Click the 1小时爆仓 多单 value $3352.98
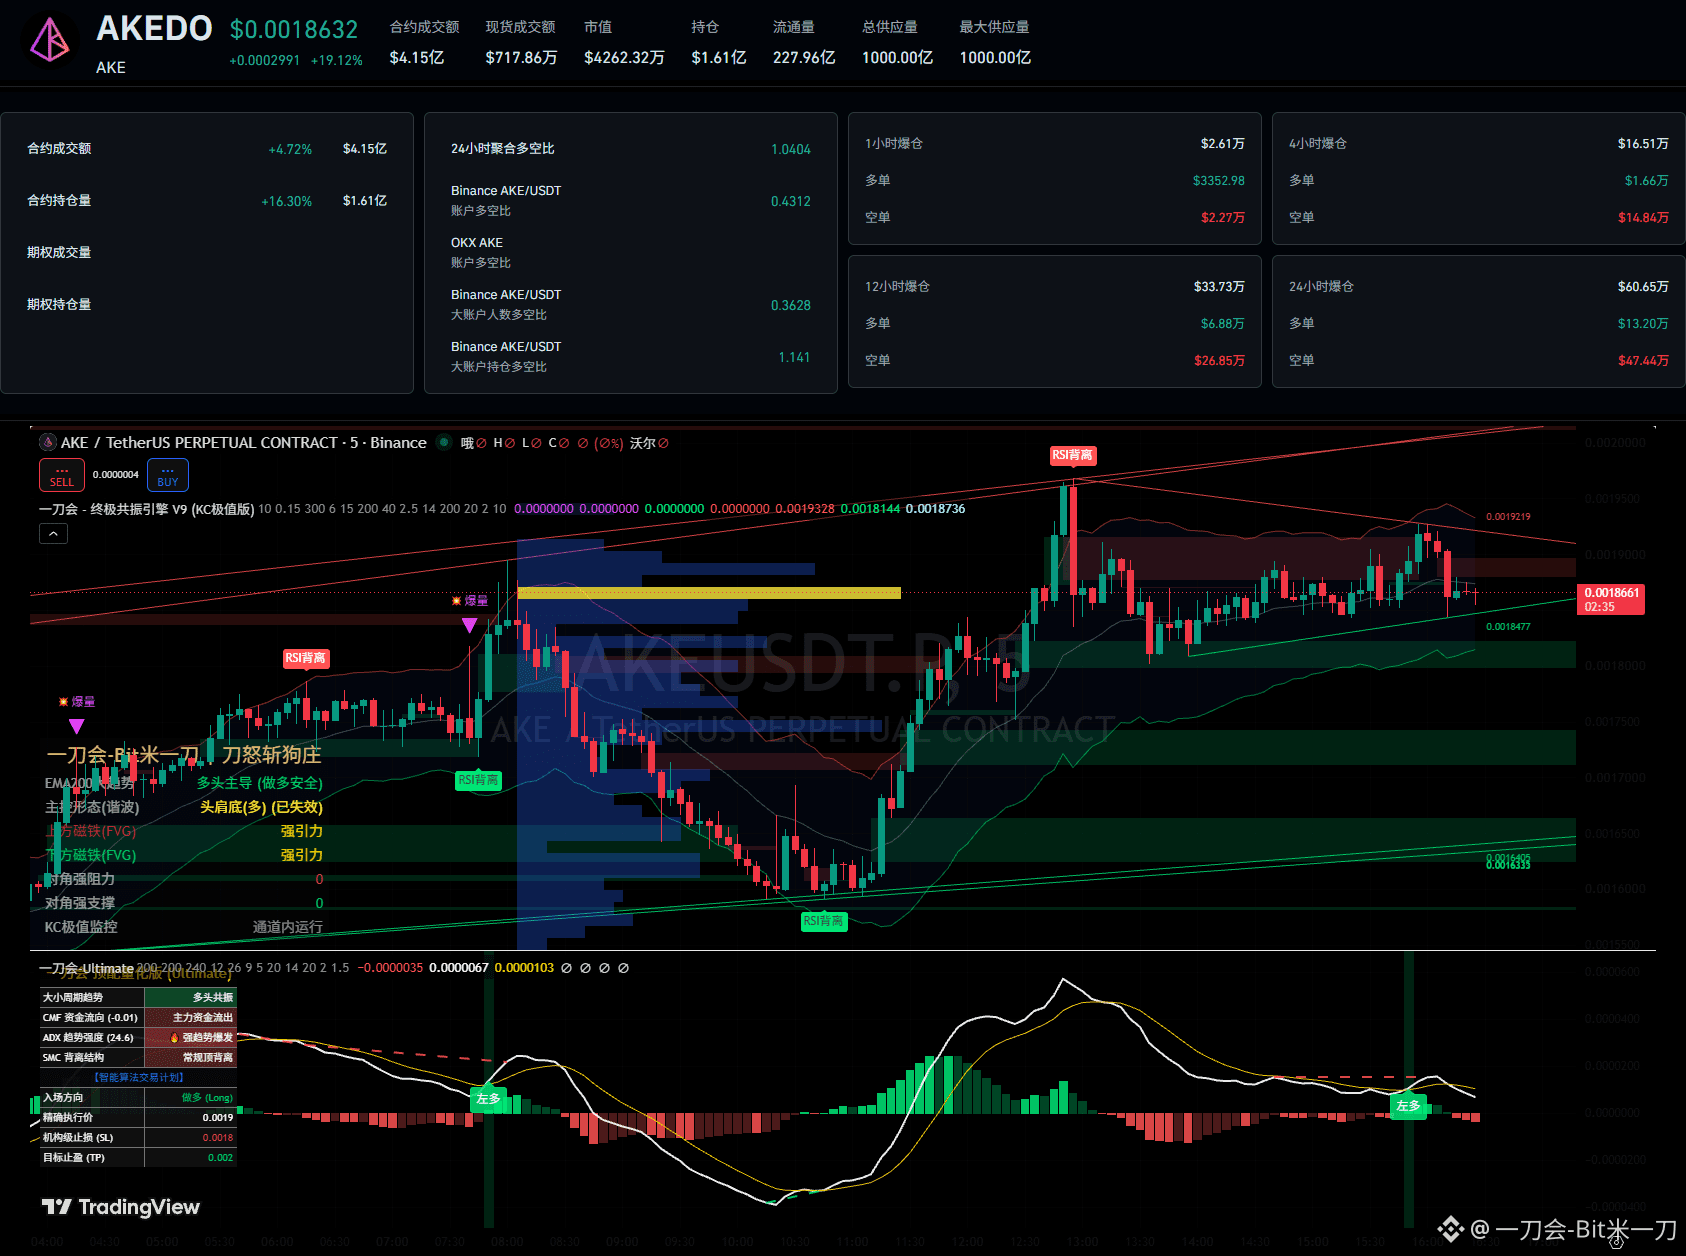1686x1256 pixels. [1219, 181]
